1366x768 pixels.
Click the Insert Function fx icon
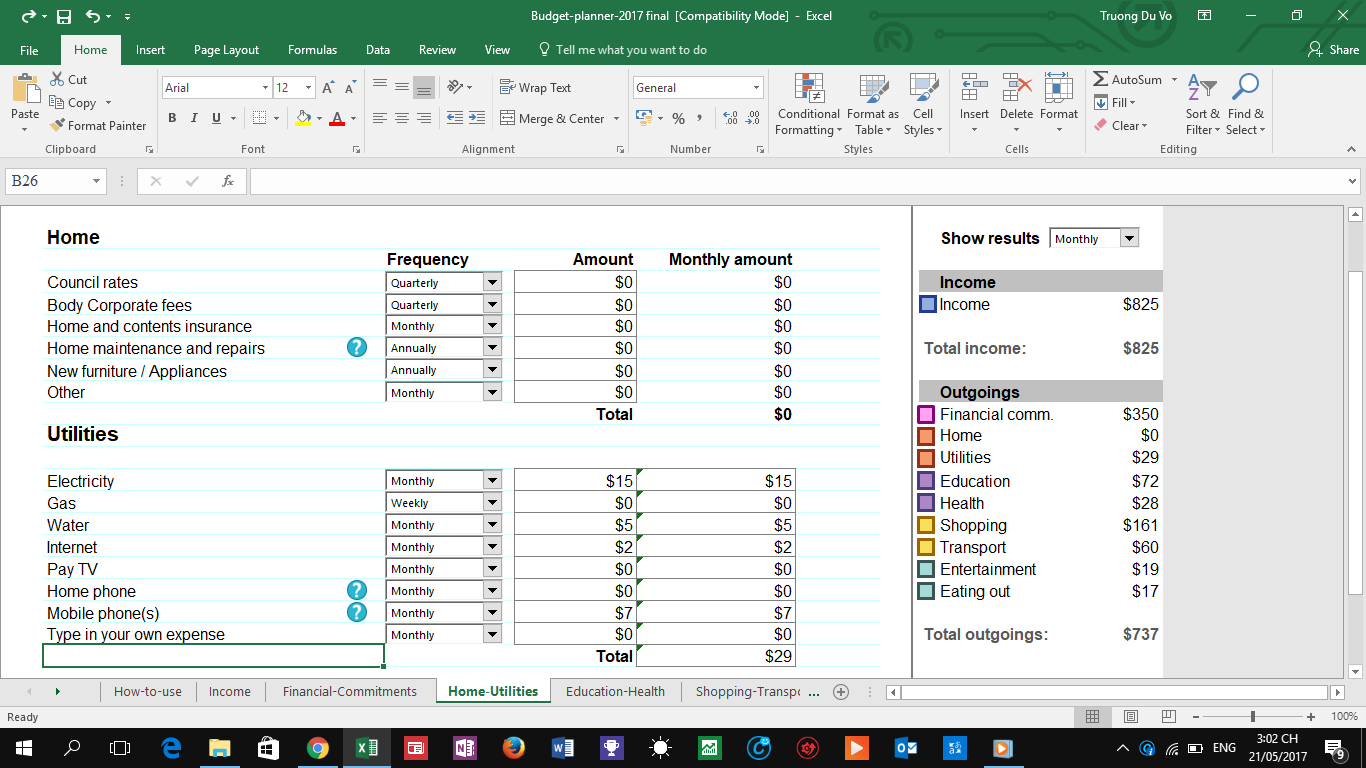228,181
